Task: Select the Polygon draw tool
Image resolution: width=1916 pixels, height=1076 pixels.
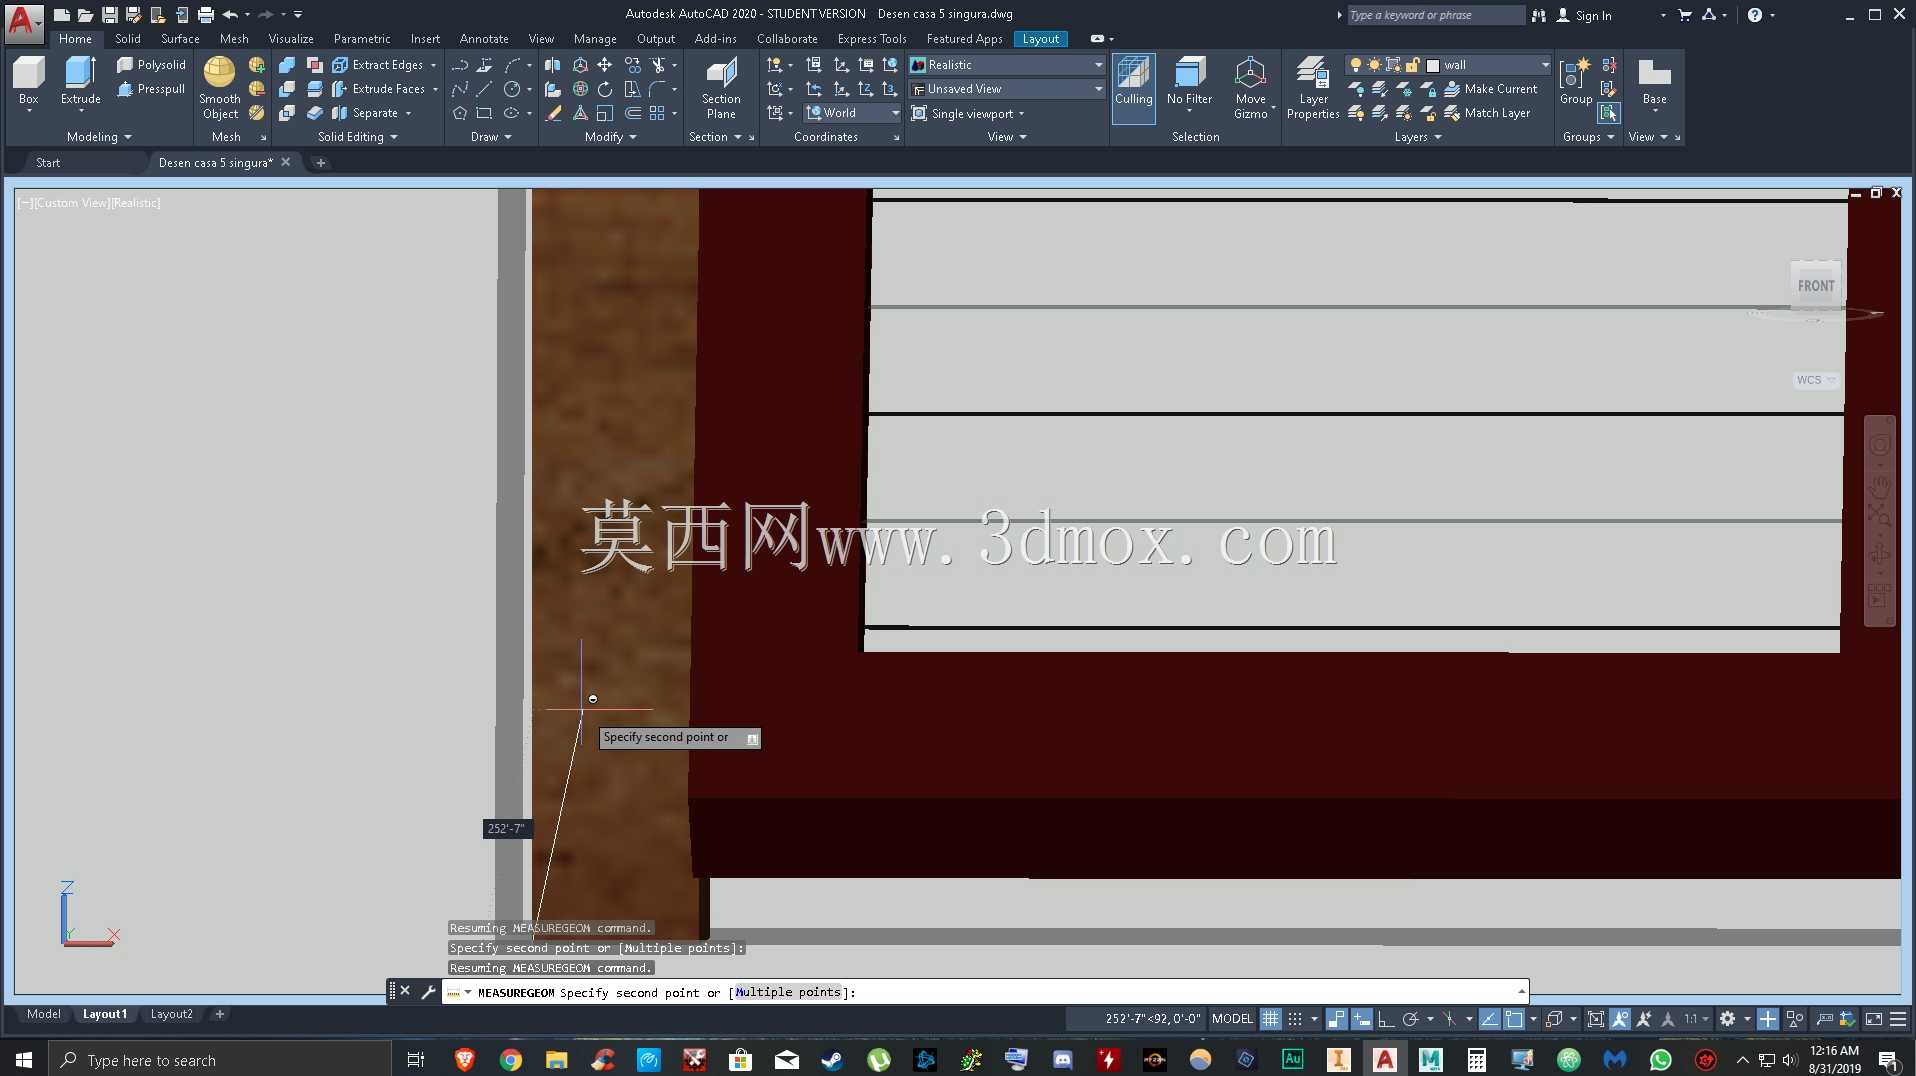Action: click(460, 113)
